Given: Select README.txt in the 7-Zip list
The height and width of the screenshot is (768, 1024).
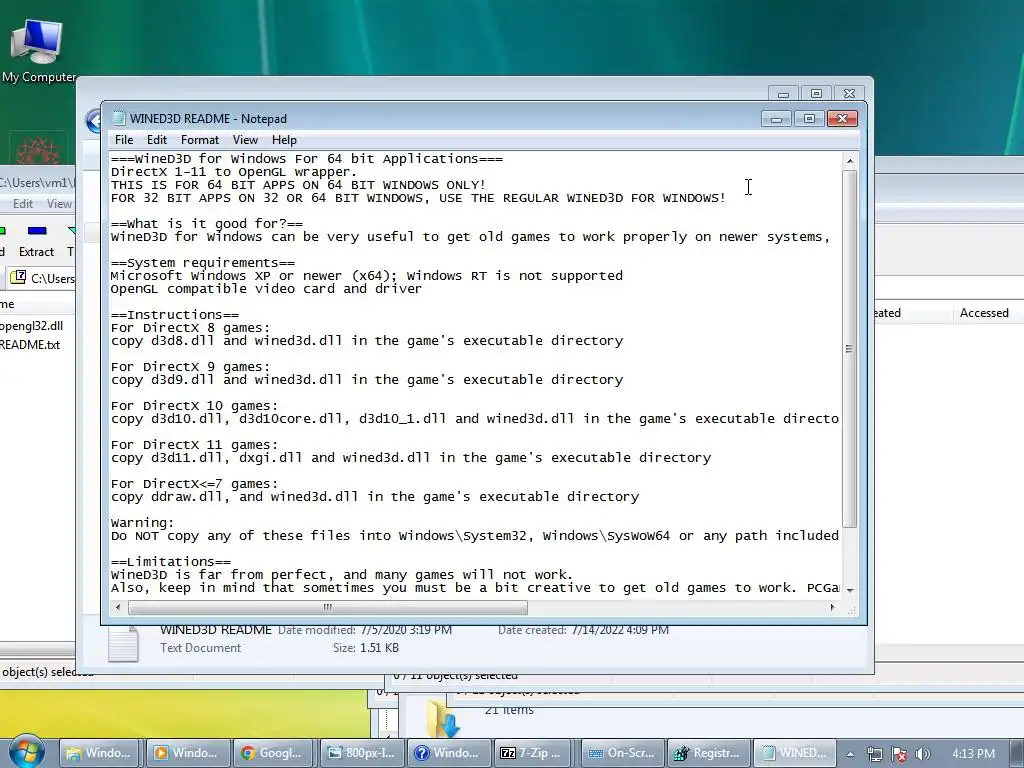Looking at the screenshot, I should [30, 344].
